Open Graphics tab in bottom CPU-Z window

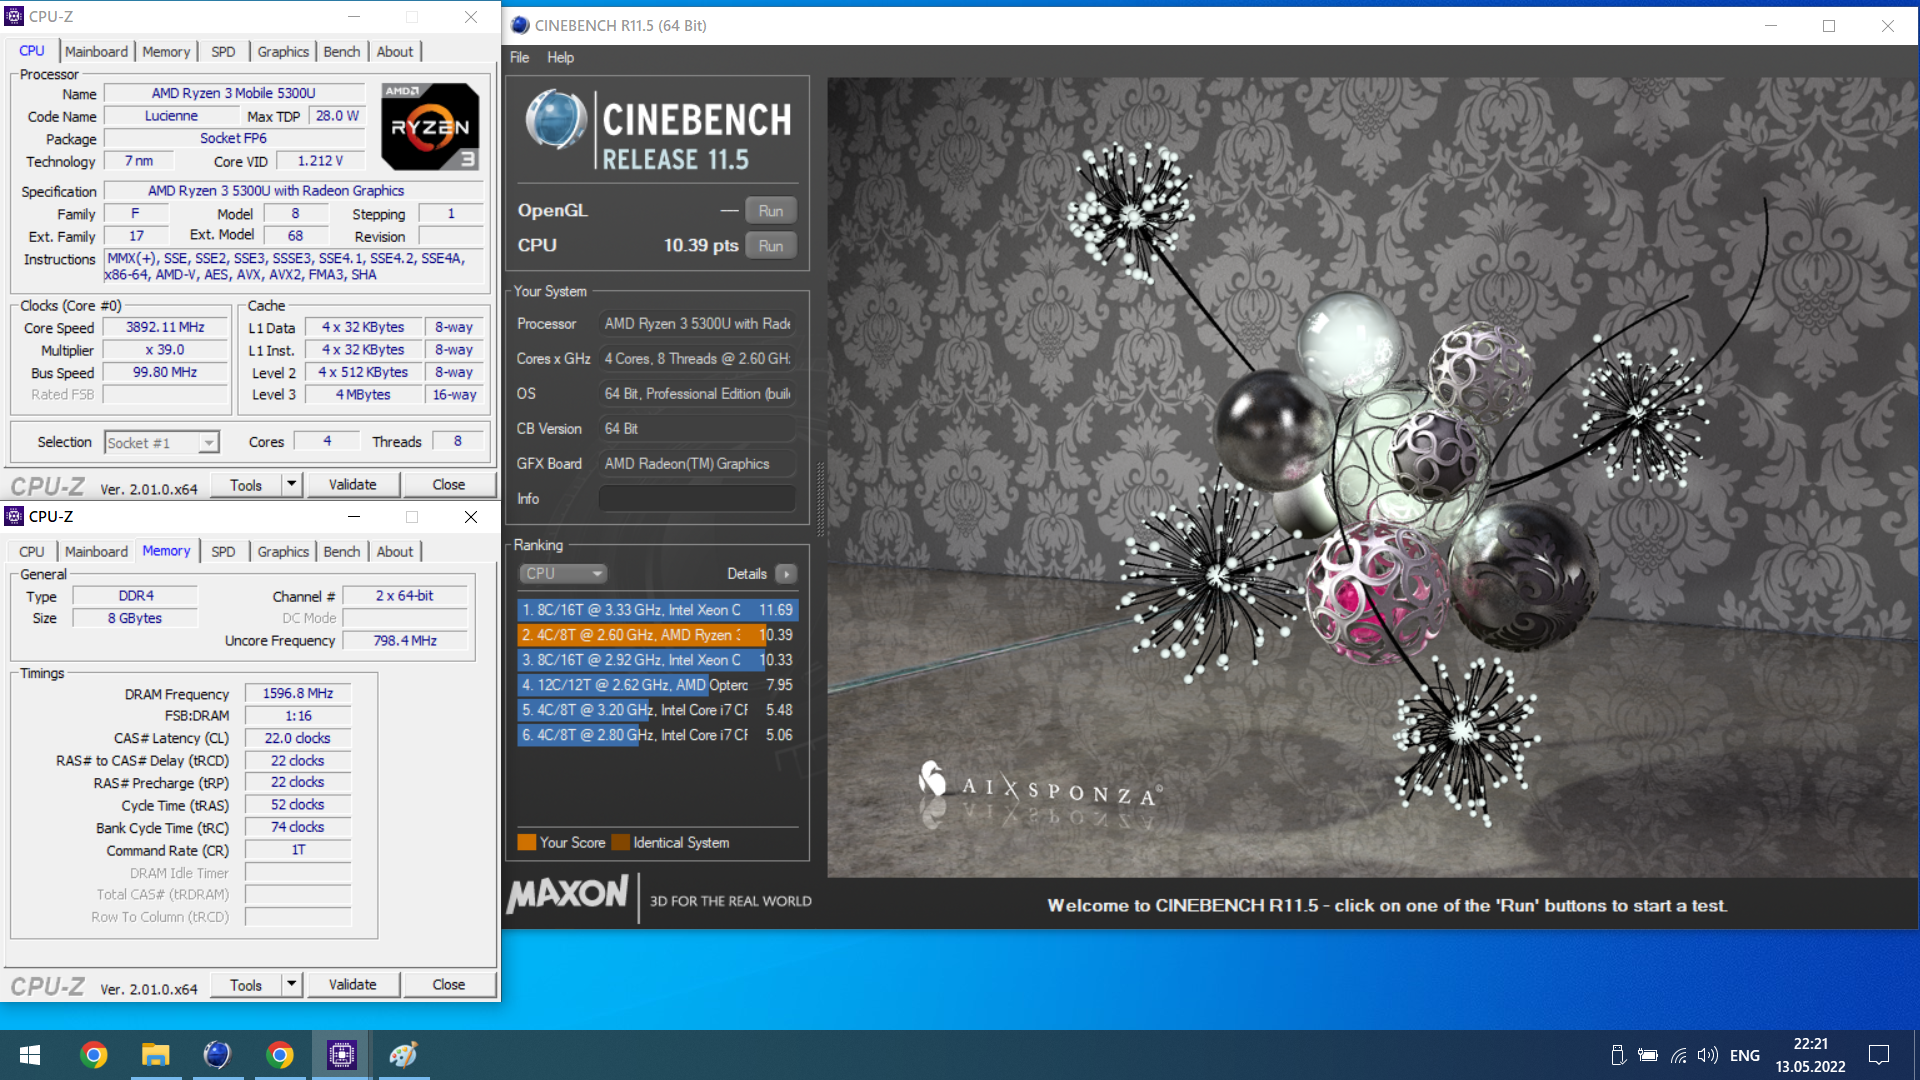pos(283,551)
